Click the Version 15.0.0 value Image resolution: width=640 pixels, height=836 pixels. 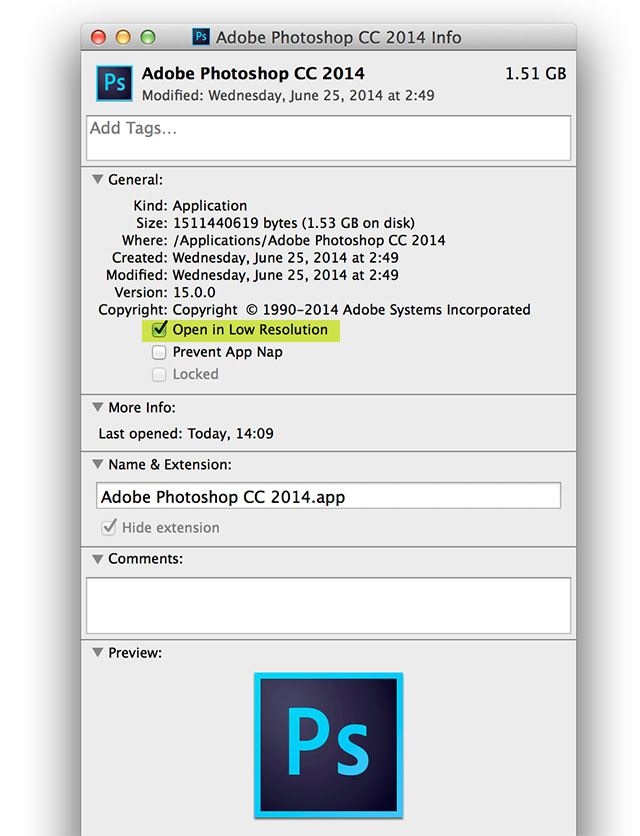tap(194, 293)
